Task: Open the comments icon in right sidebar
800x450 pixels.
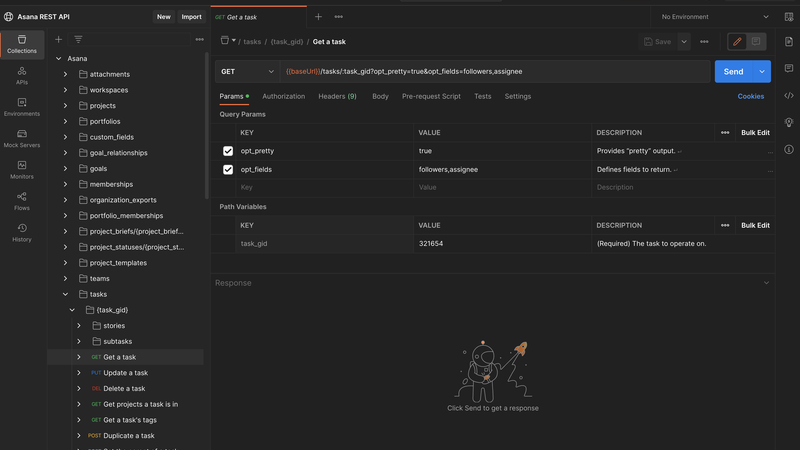Action: pyautogui.click(x=789, y=68)
